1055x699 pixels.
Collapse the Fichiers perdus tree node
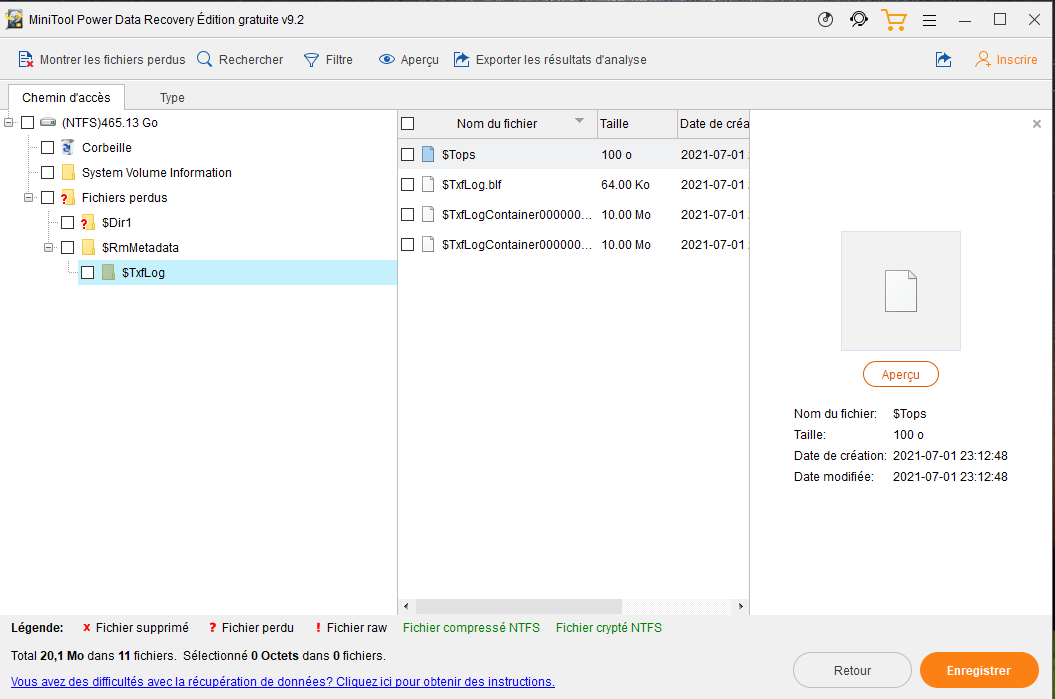click(x=29, y=197)
